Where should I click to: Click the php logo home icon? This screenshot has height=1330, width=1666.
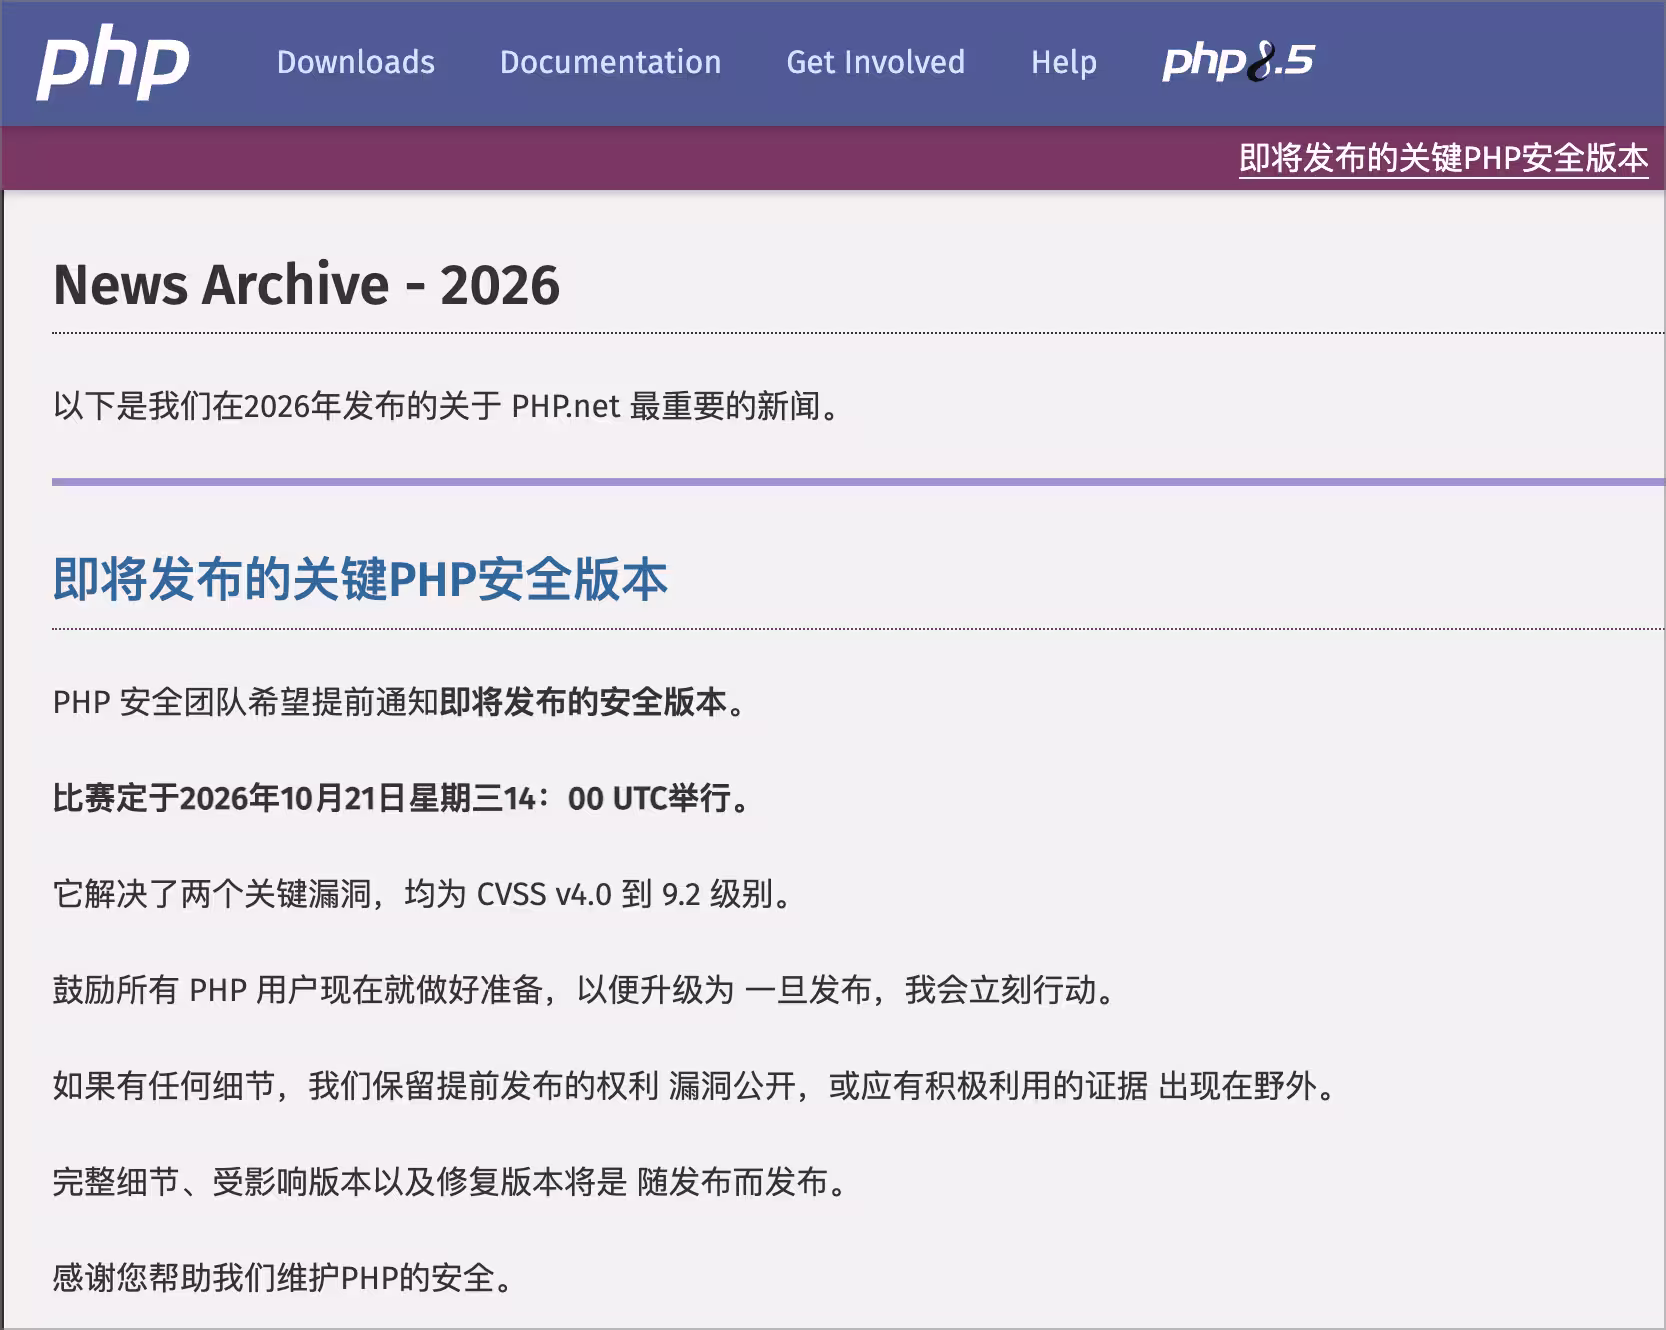113,63
